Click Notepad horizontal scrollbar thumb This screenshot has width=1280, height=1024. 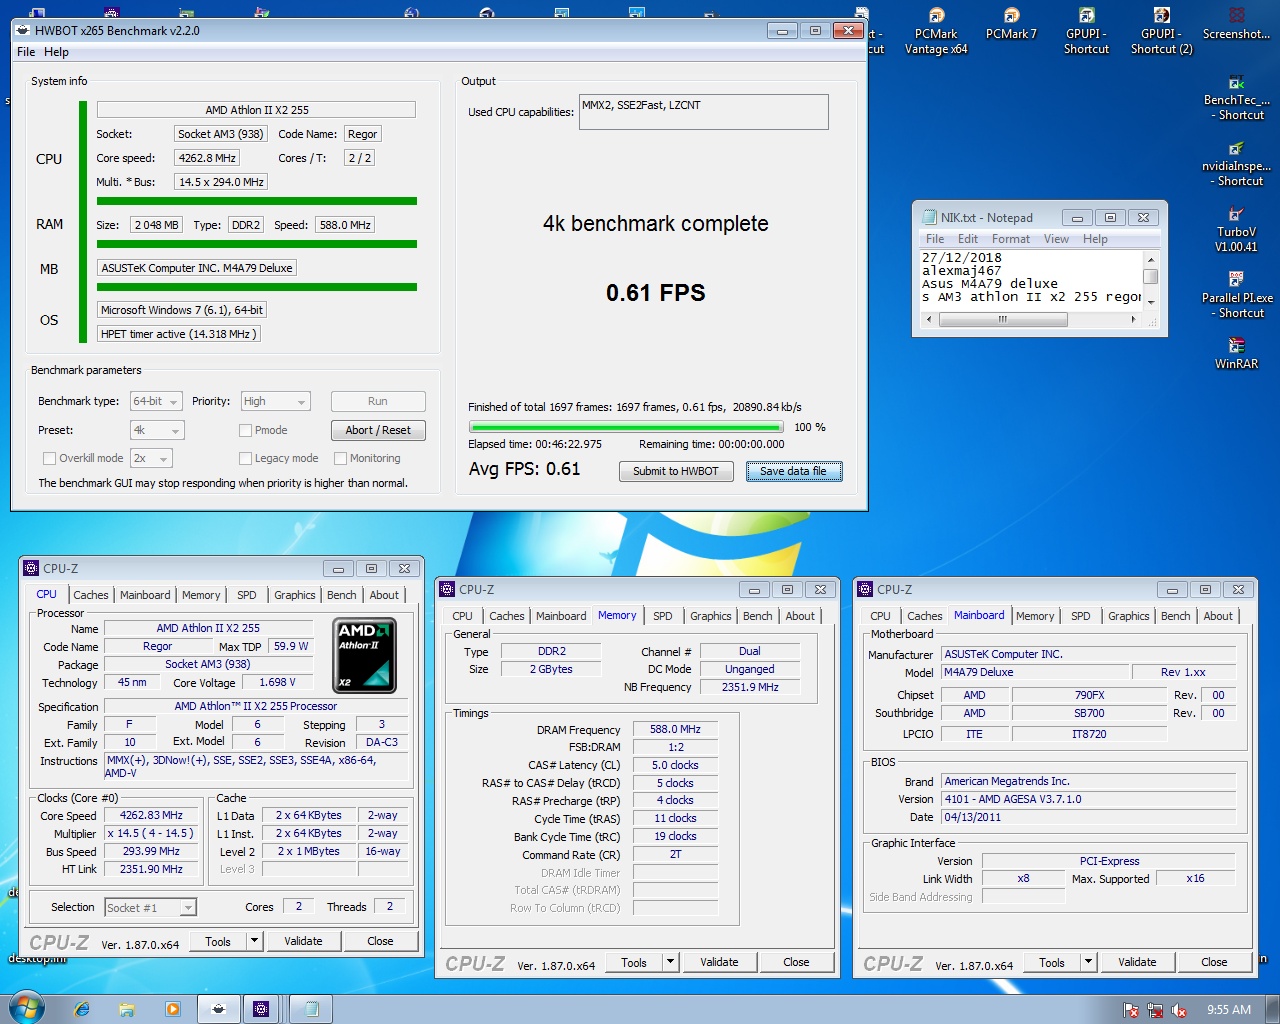pyautogui.click(x=1003, y=319)
